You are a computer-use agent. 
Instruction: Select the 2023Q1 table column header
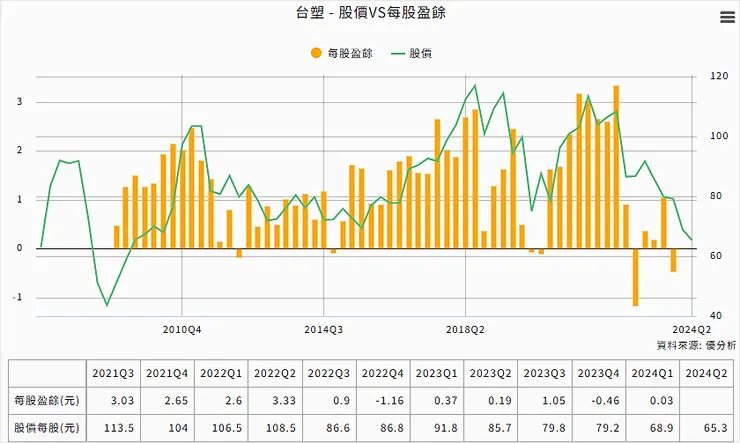click(x=437, y=373)
